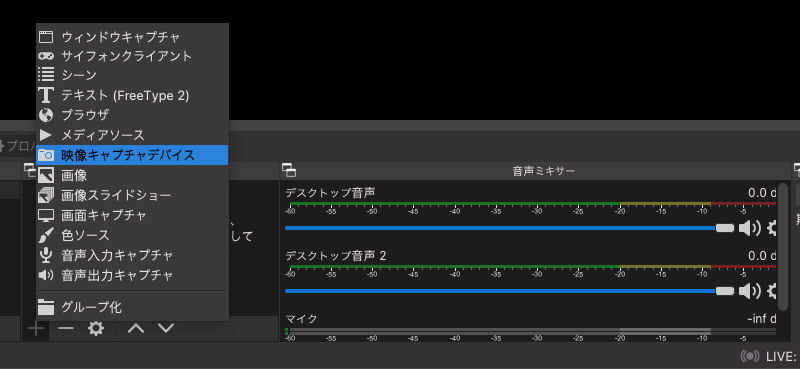The width and height of the screenshot is (800, 369).
Task: Click the デスクトップ音声 2 label
Action: pyautogui.click(x=336, y=256)
